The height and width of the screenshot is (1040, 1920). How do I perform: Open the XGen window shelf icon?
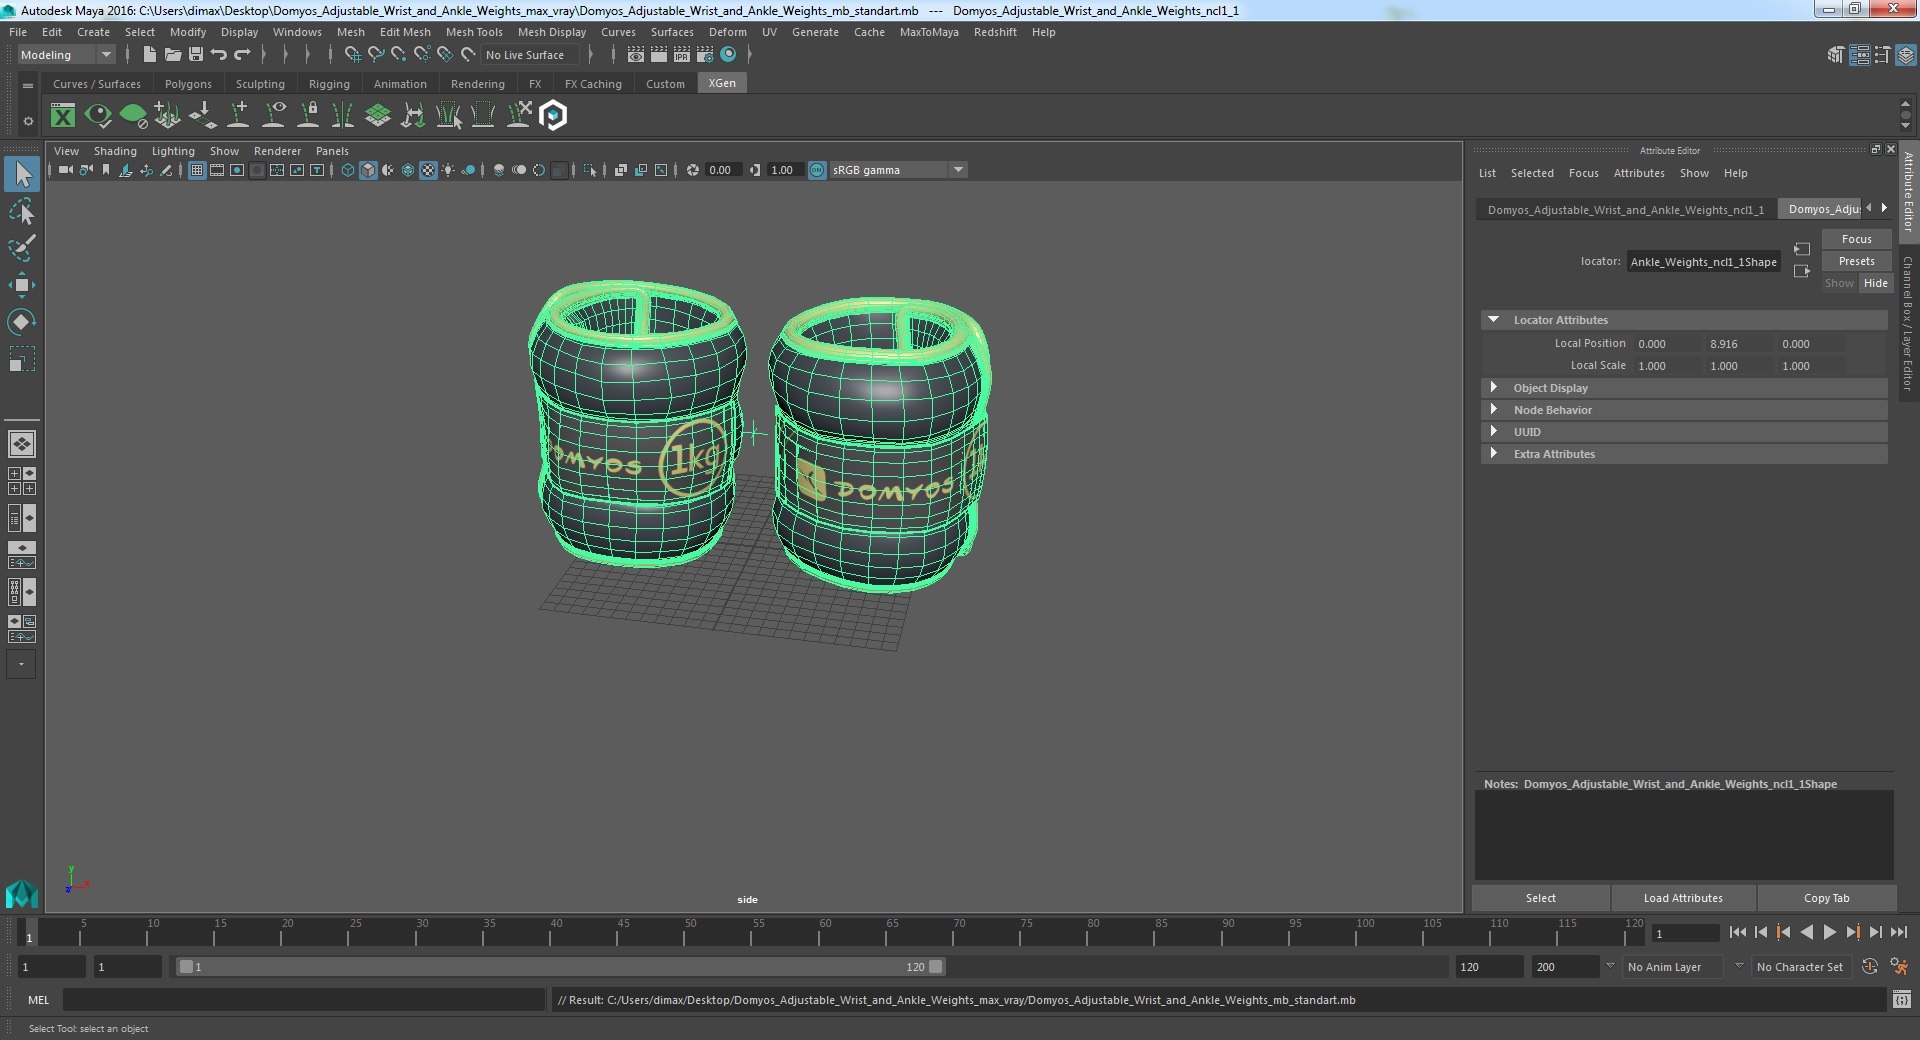tap(63, 116)
